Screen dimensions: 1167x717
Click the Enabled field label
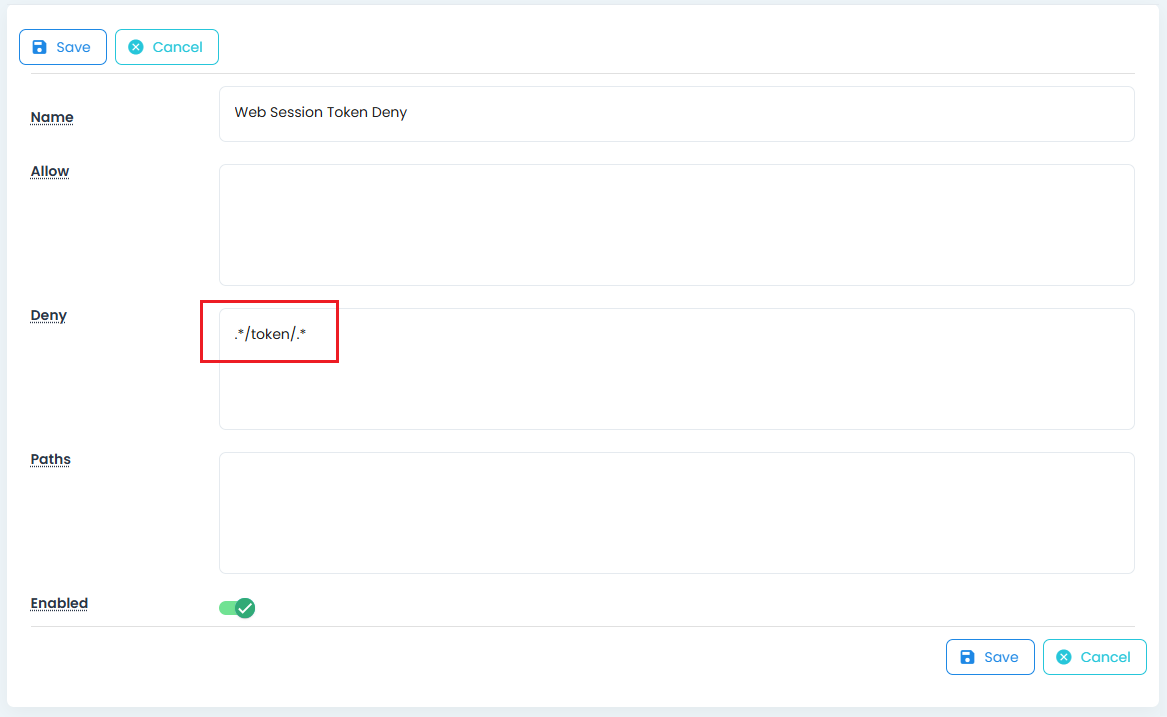pos(59,603)
